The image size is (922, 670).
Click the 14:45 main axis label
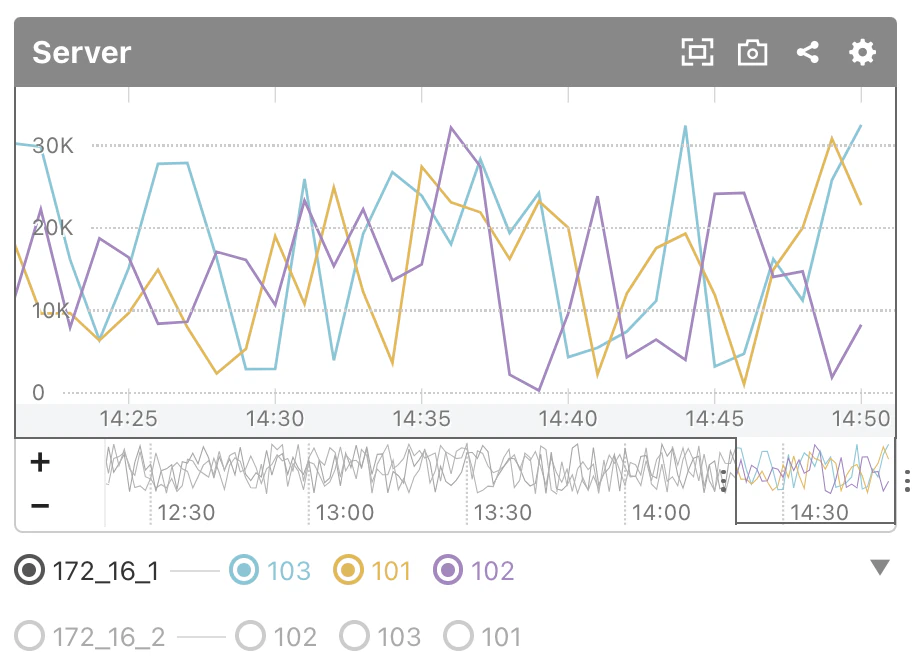pyautogui.click(x=714, y=418)
